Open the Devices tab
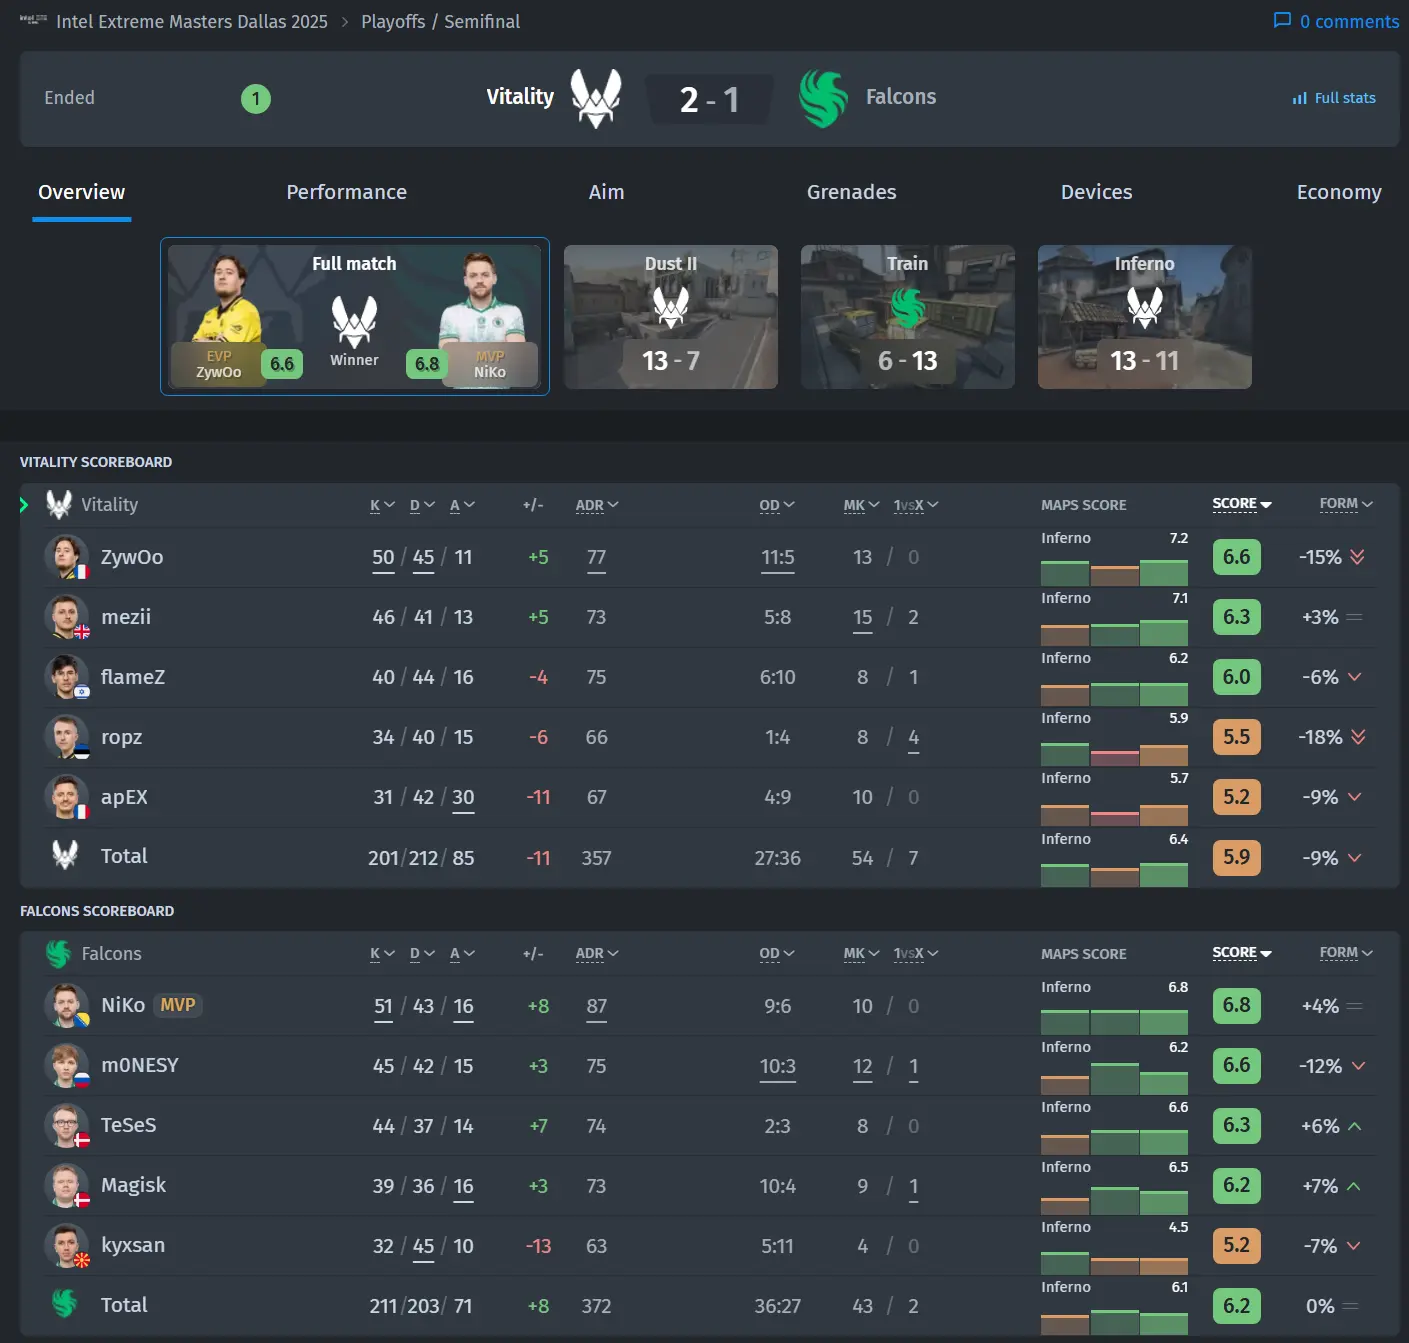 [x=1096, y=192]
